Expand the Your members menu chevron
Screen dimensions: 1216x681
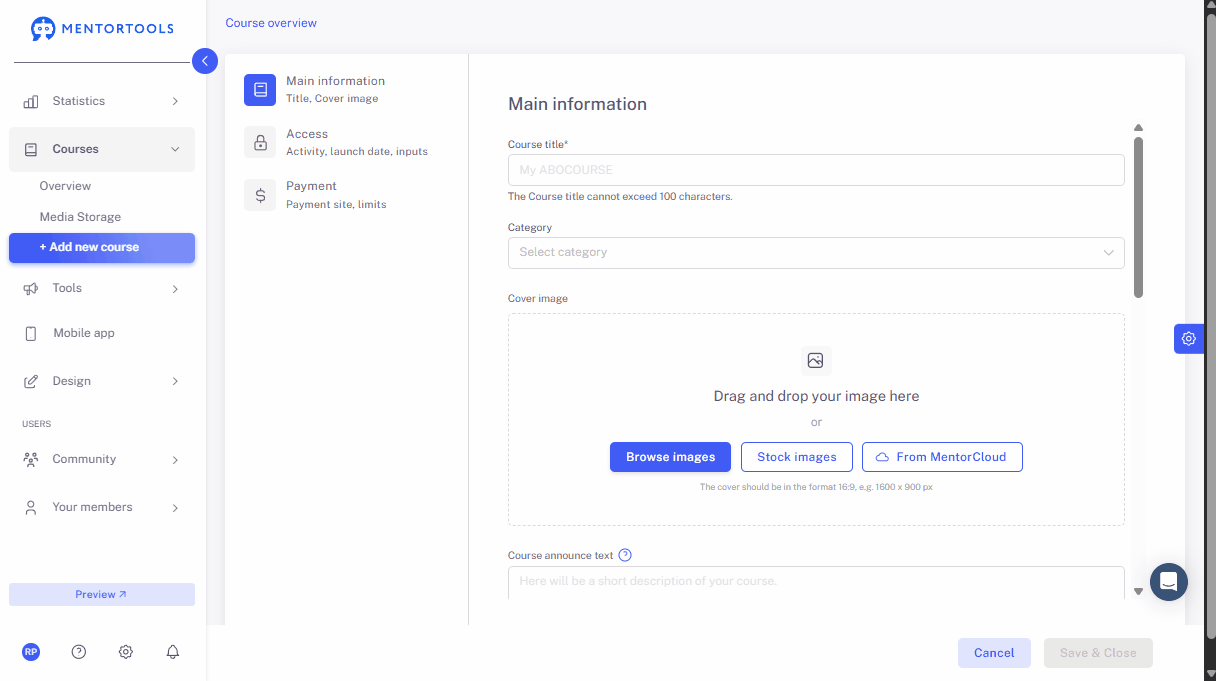[175, 507]
